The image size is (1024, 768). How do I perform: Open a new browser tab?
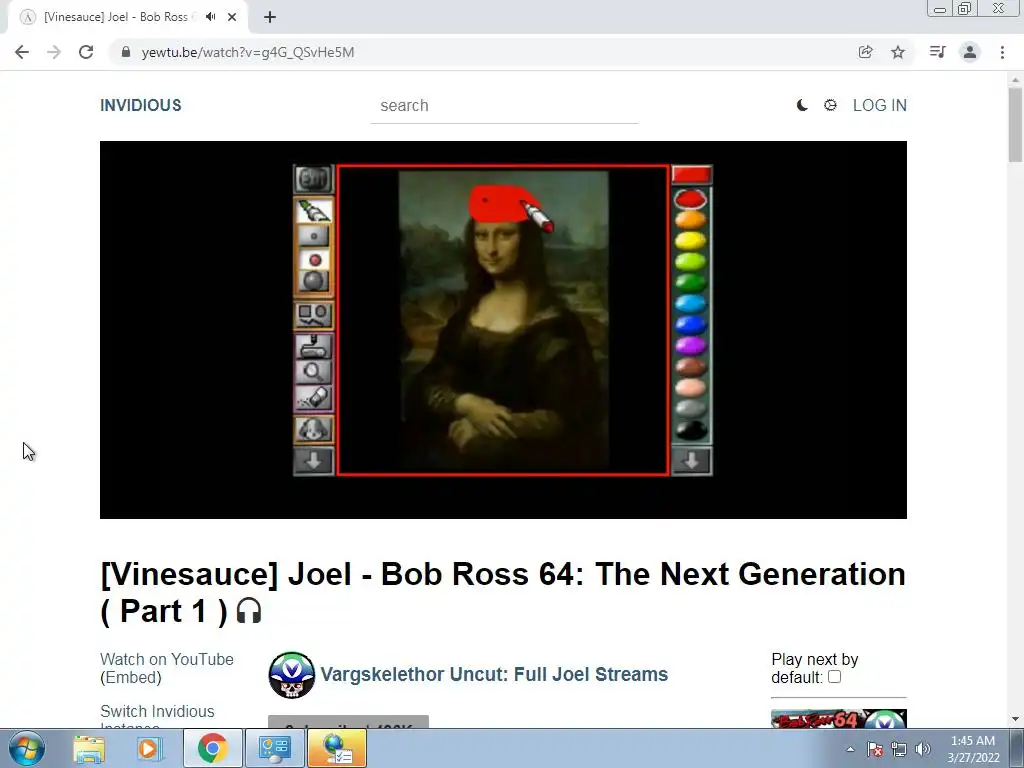click(270, 17)
